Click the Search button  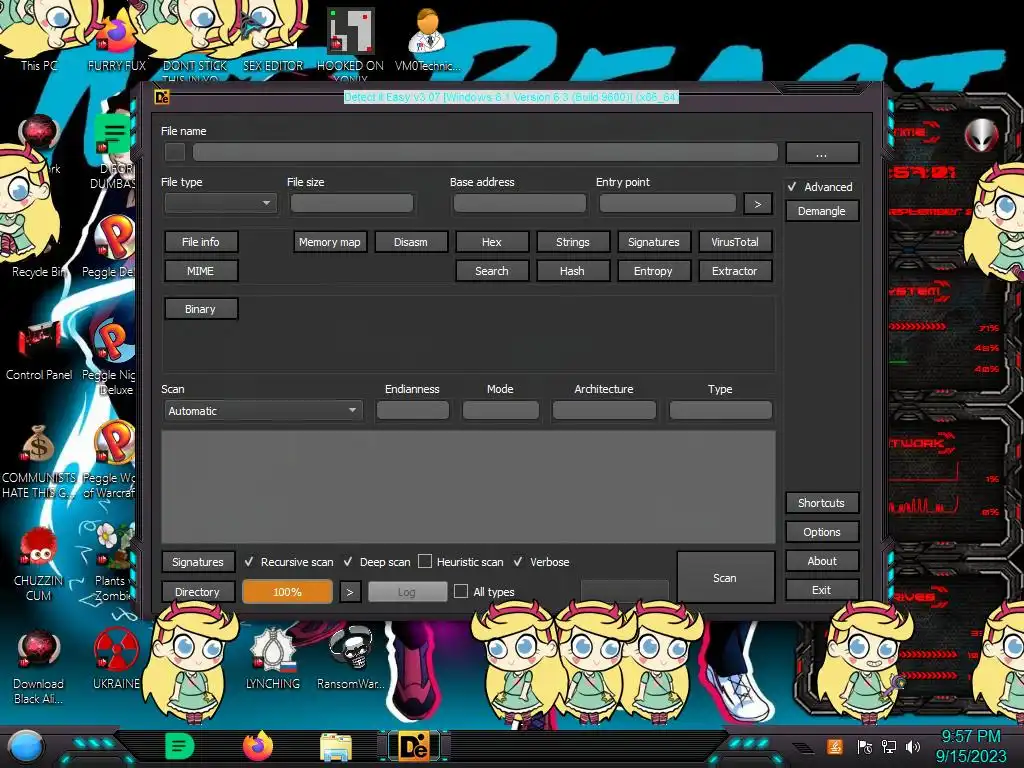point(492,271)
